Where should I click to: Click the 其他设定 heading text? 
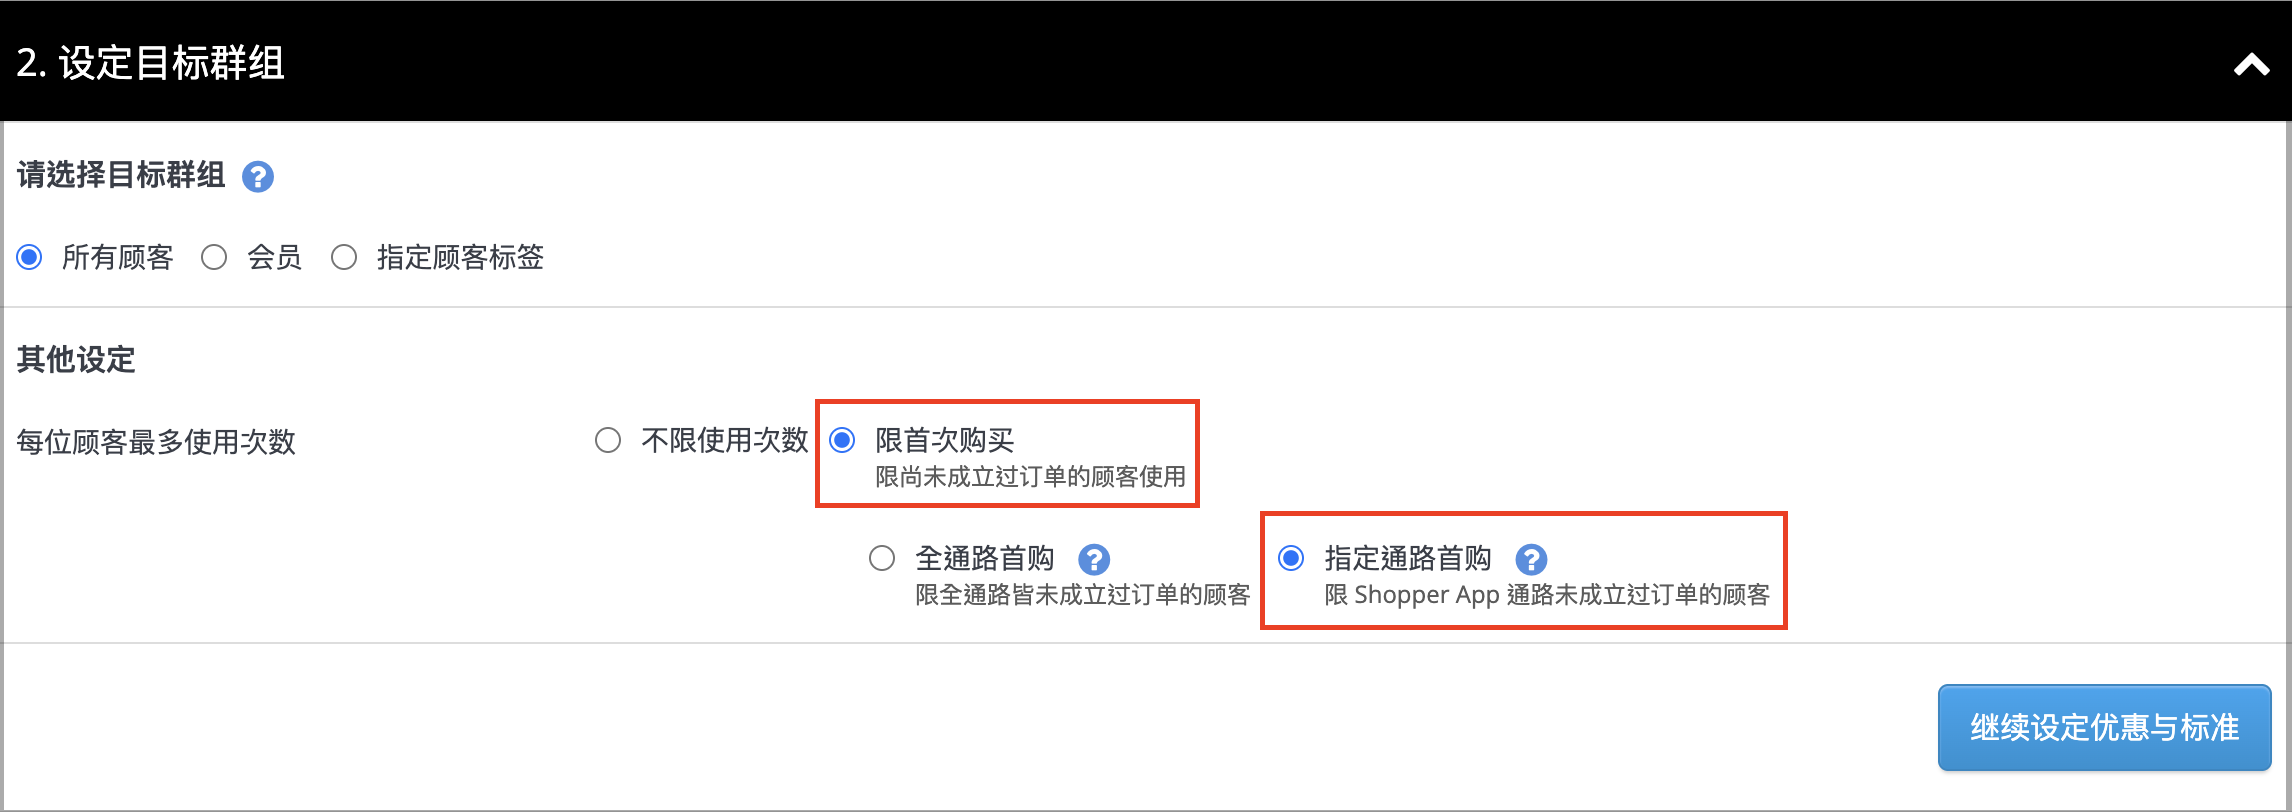(x=76, y=359)
